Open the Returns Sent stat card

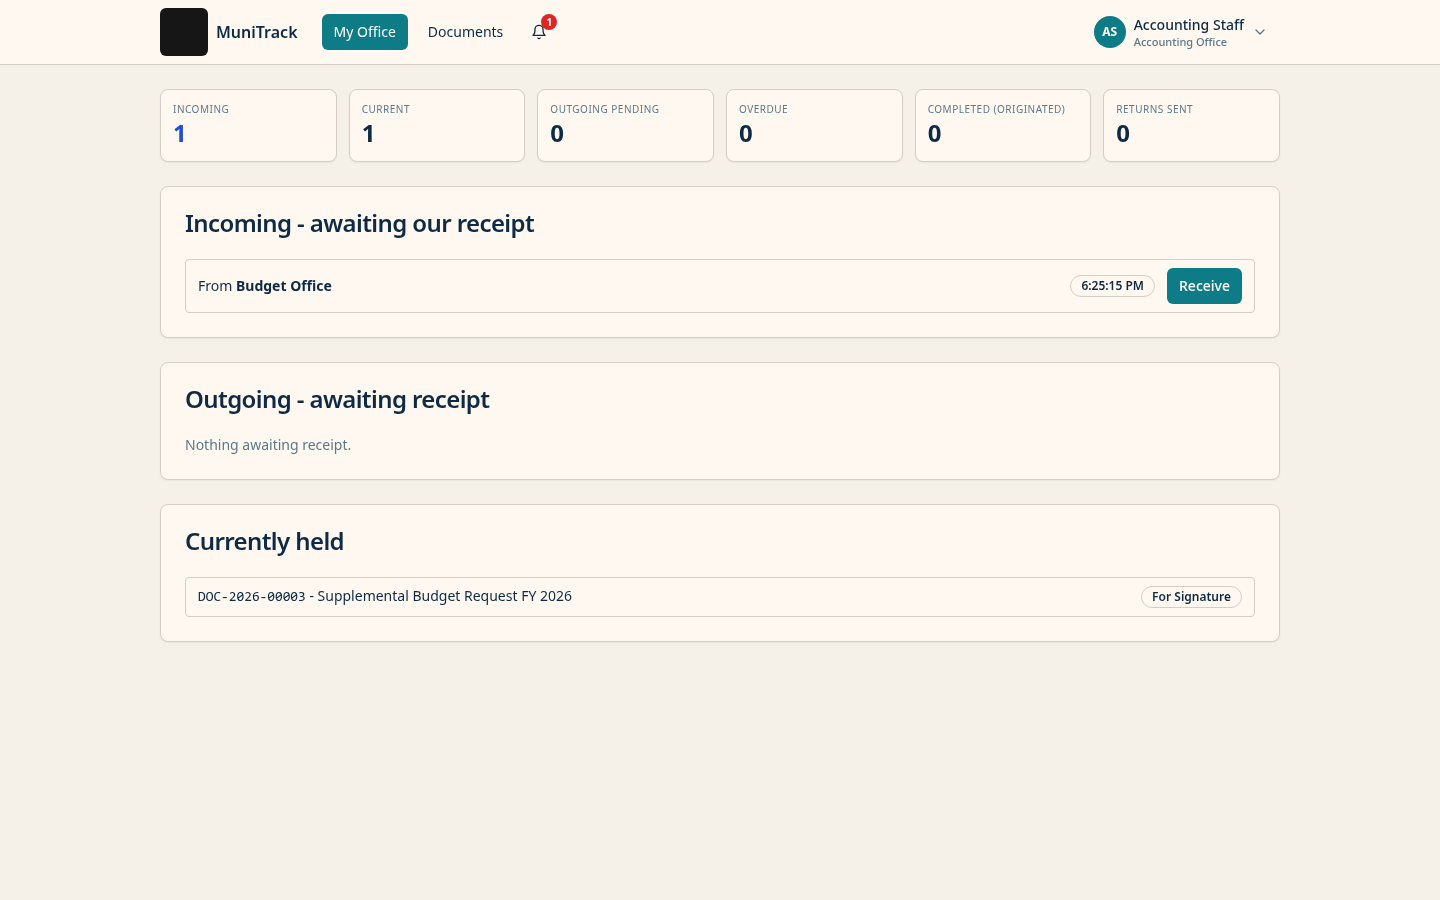pyautogui.click(x=1191, y=125)
